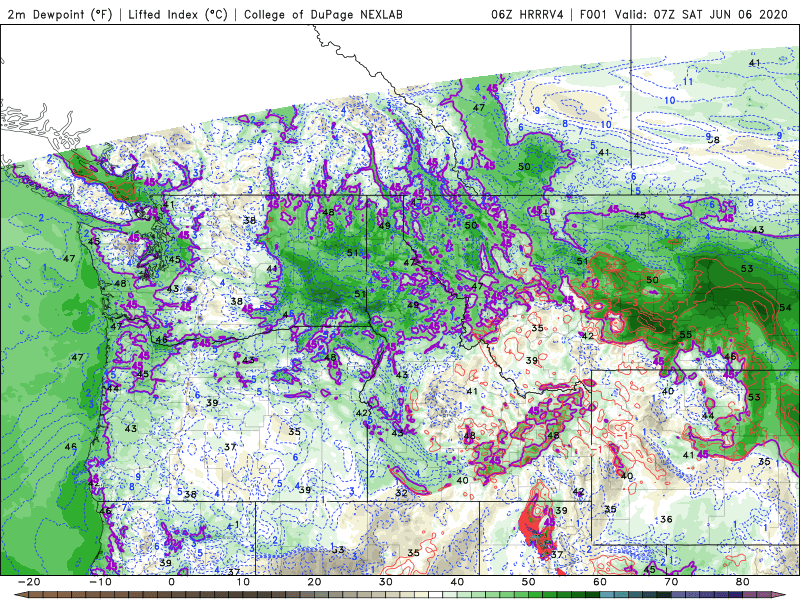This screenshot has height=600, width=800.
Task: Click the dewpoint value '54' on the map
Action: click(x=785, y=307)
